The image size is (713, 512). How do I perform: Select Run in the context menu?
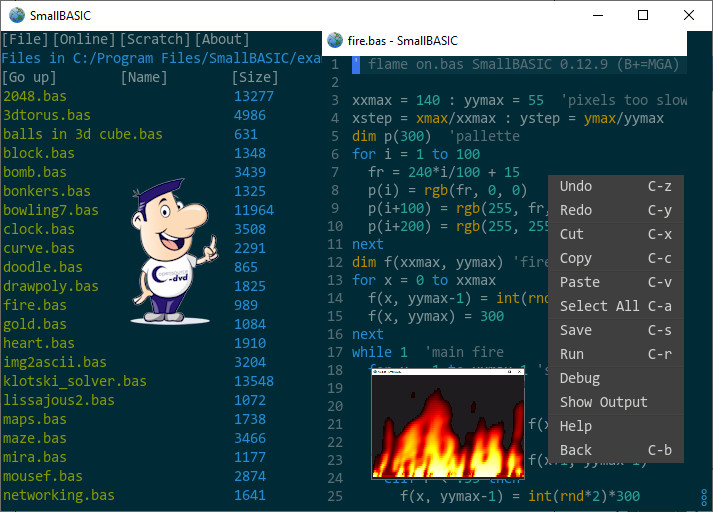click(572, 354)
